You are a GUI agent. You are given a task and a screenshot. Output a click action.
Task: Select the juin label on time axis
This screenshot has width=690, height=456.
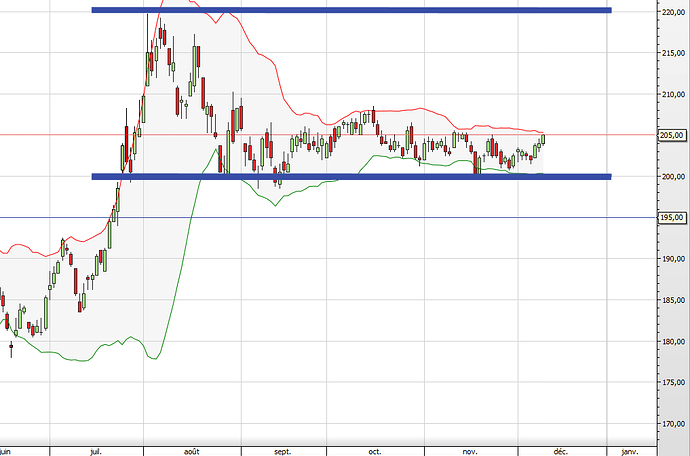[x=7, y=451]
